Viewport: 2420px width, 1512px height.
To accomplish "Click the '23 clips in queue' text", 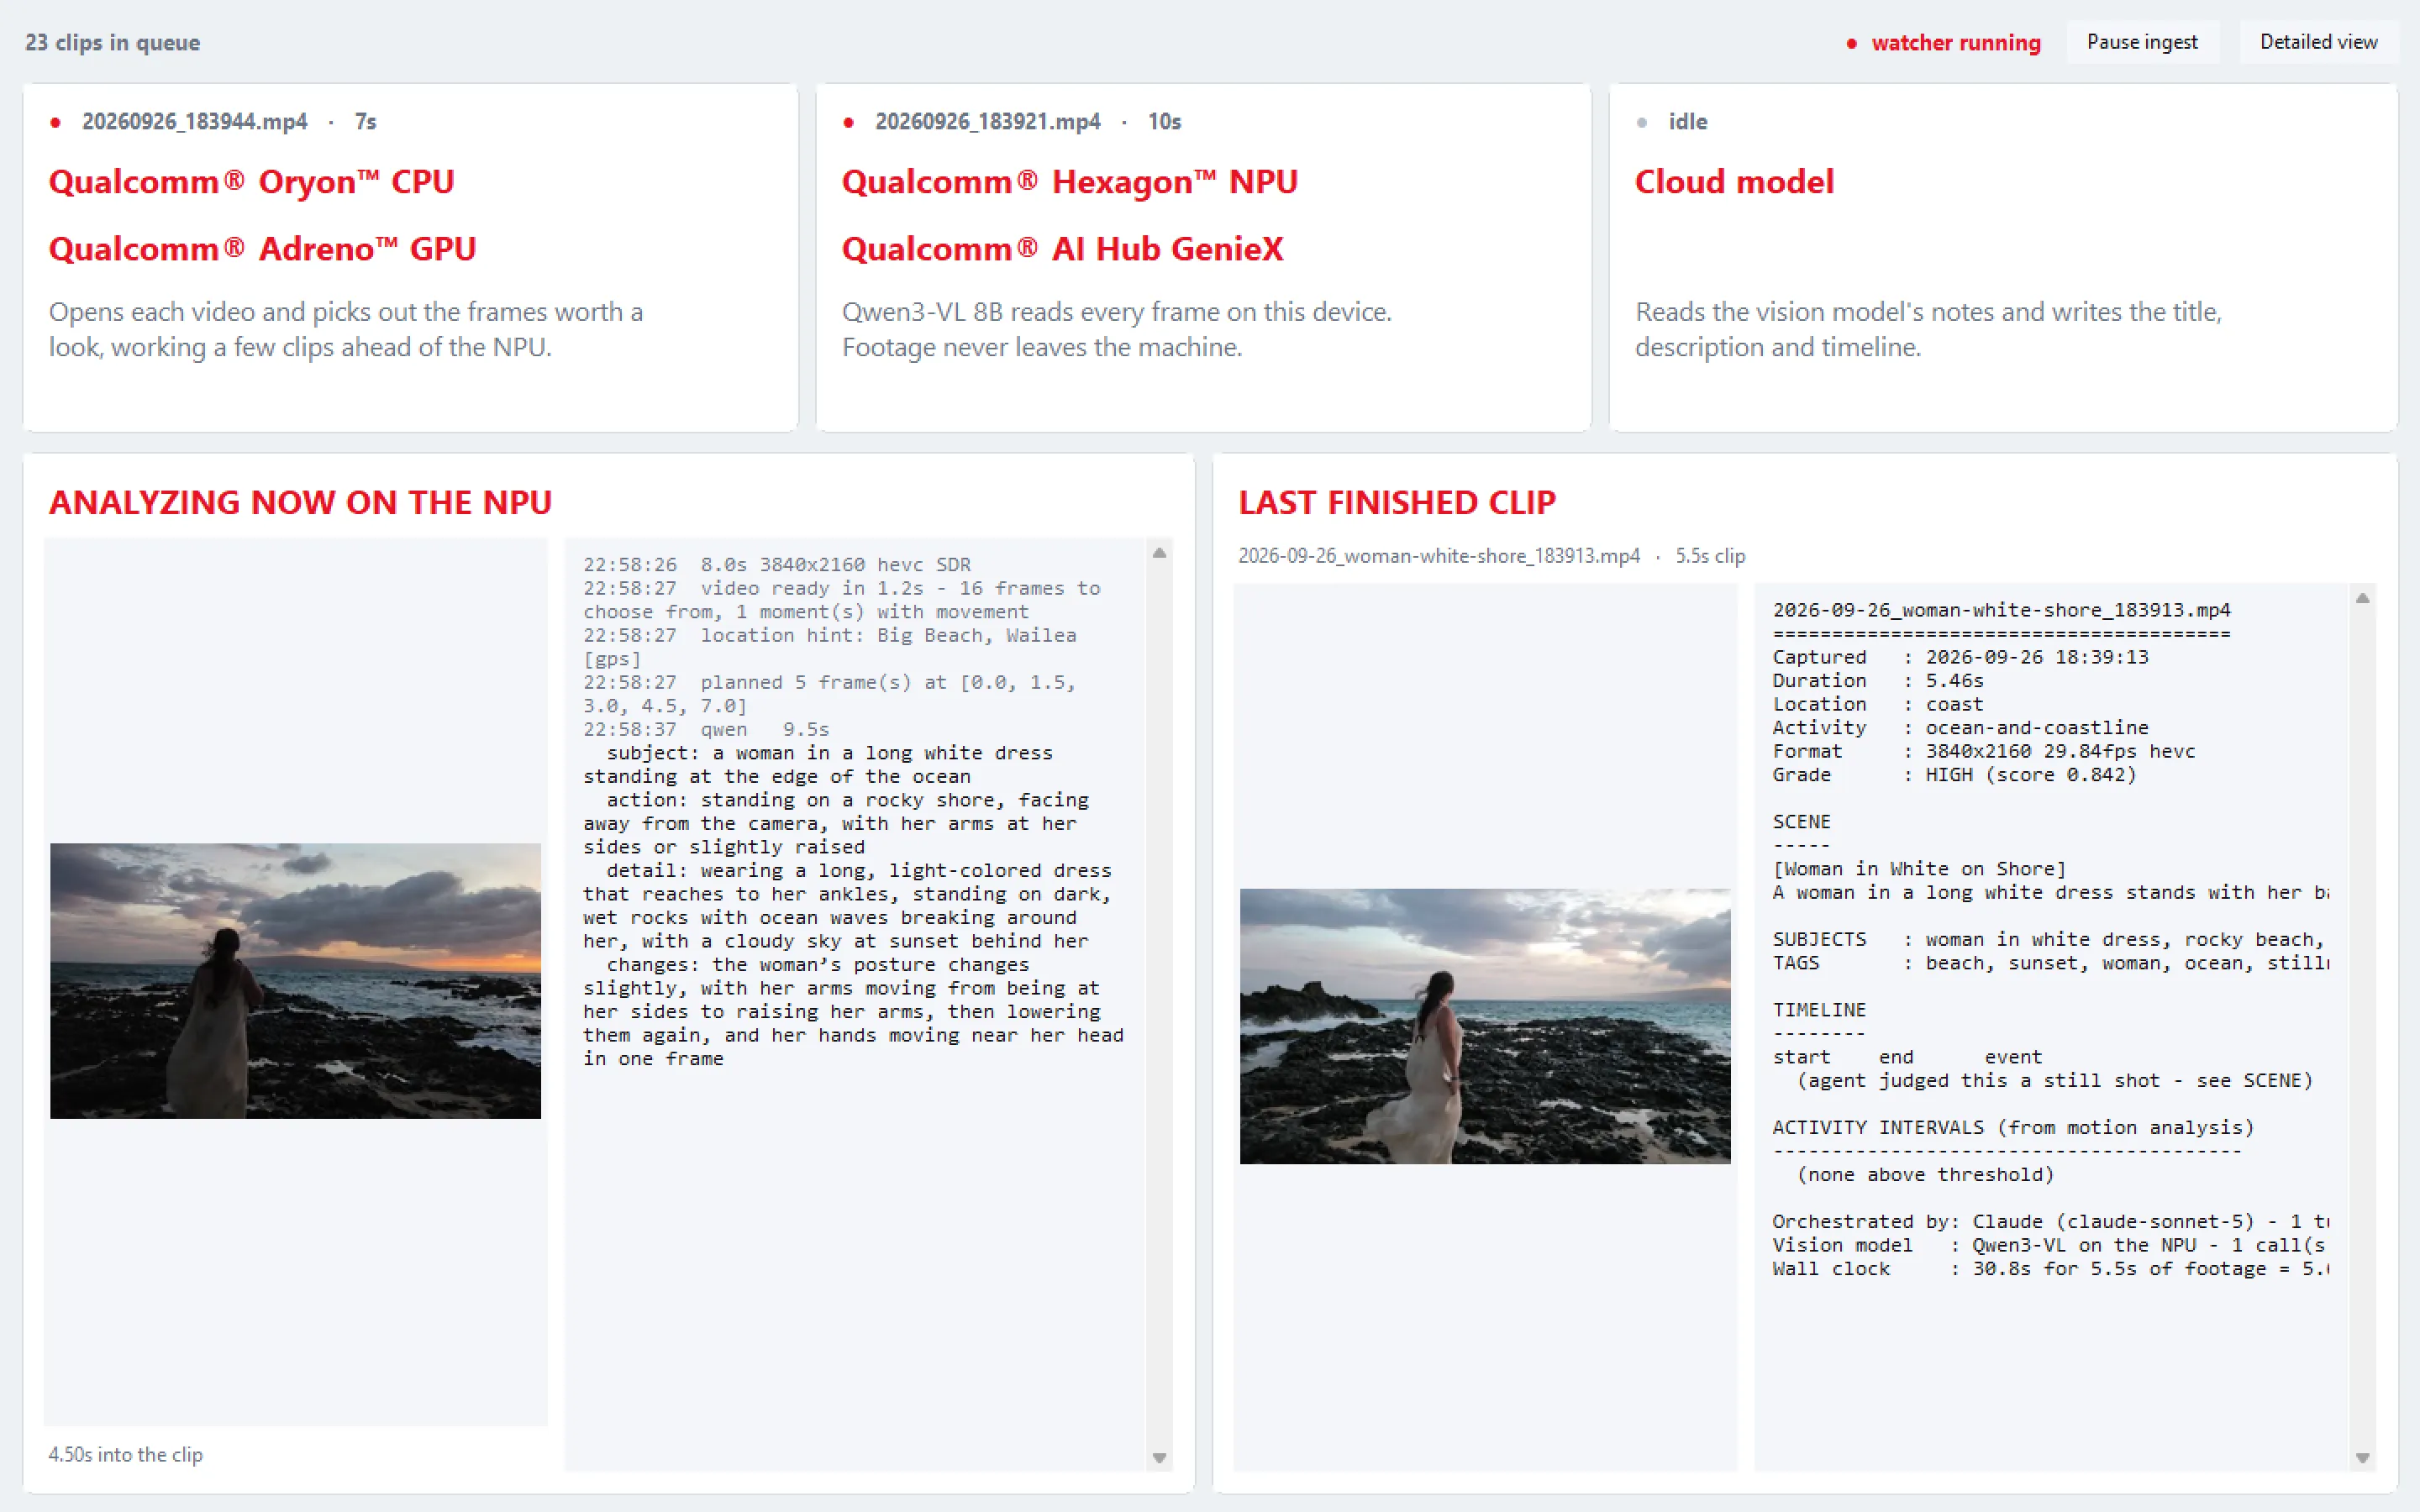I will coord(112,42).
